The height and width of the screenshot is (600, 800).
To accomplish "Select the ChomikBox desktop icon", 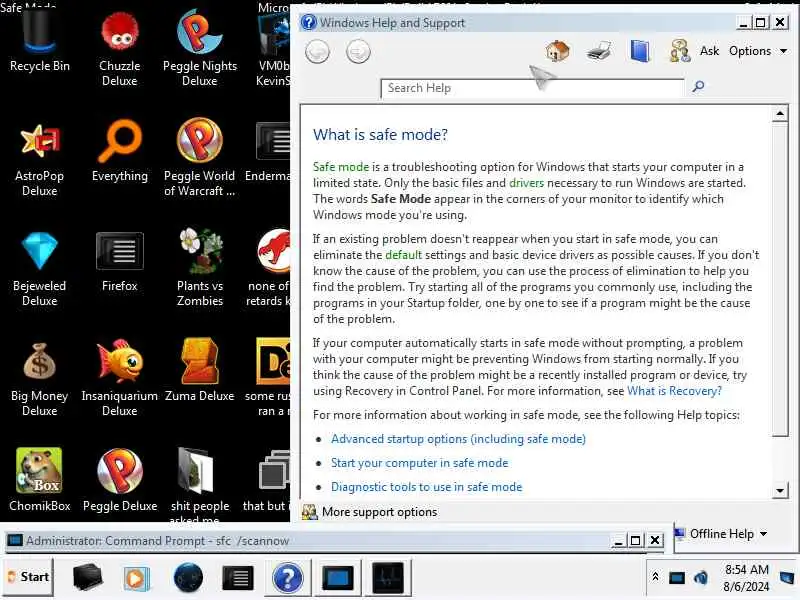I will tap(39, 480).
